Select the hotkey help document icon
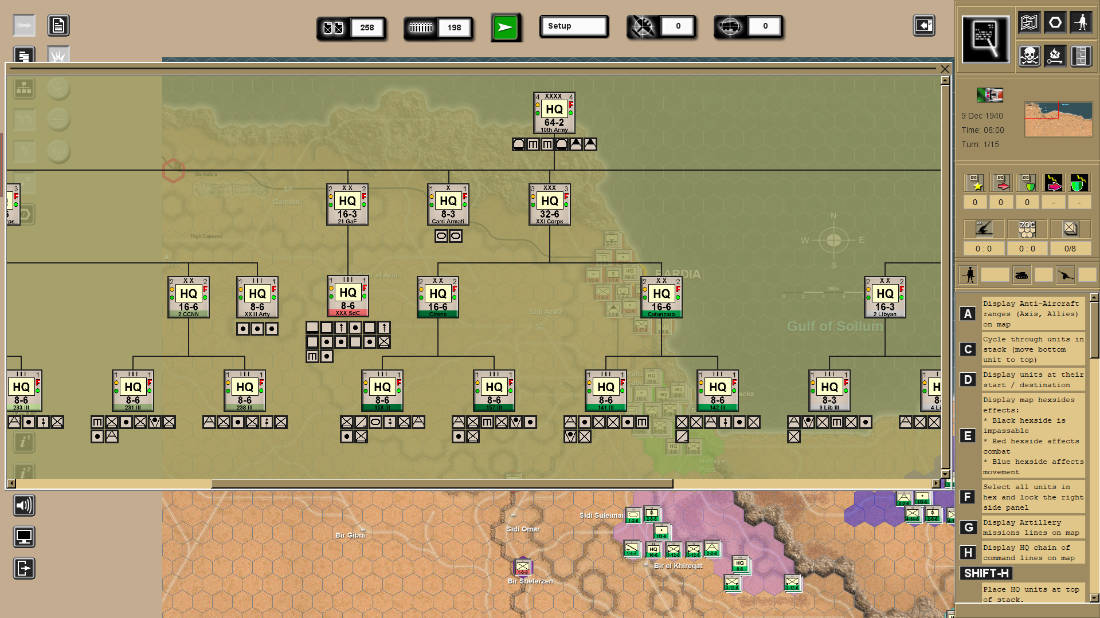This screenshot has width=1100, height=618. click(x=986, y=39)
